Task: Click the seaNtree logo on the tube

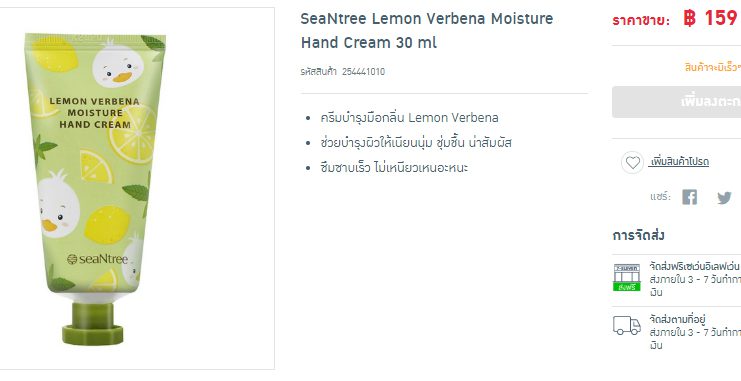Action: click(97, 259)
